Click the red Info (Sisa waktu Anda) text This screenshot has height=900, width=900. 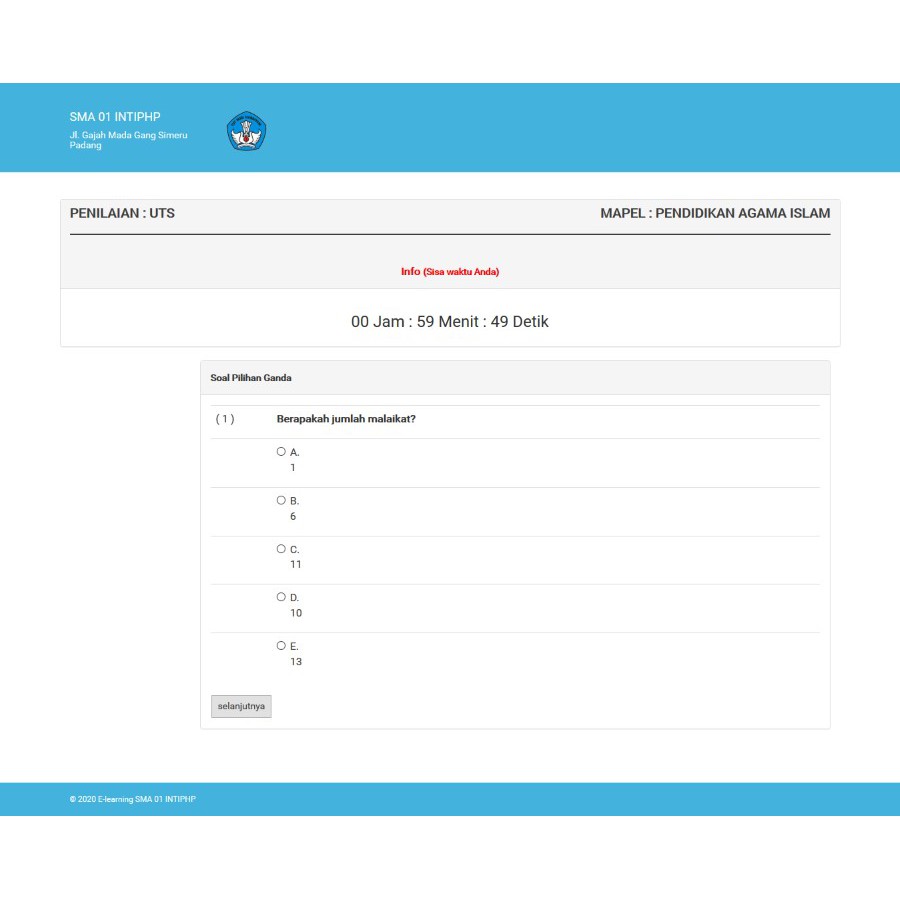click(x=449, y=271)
